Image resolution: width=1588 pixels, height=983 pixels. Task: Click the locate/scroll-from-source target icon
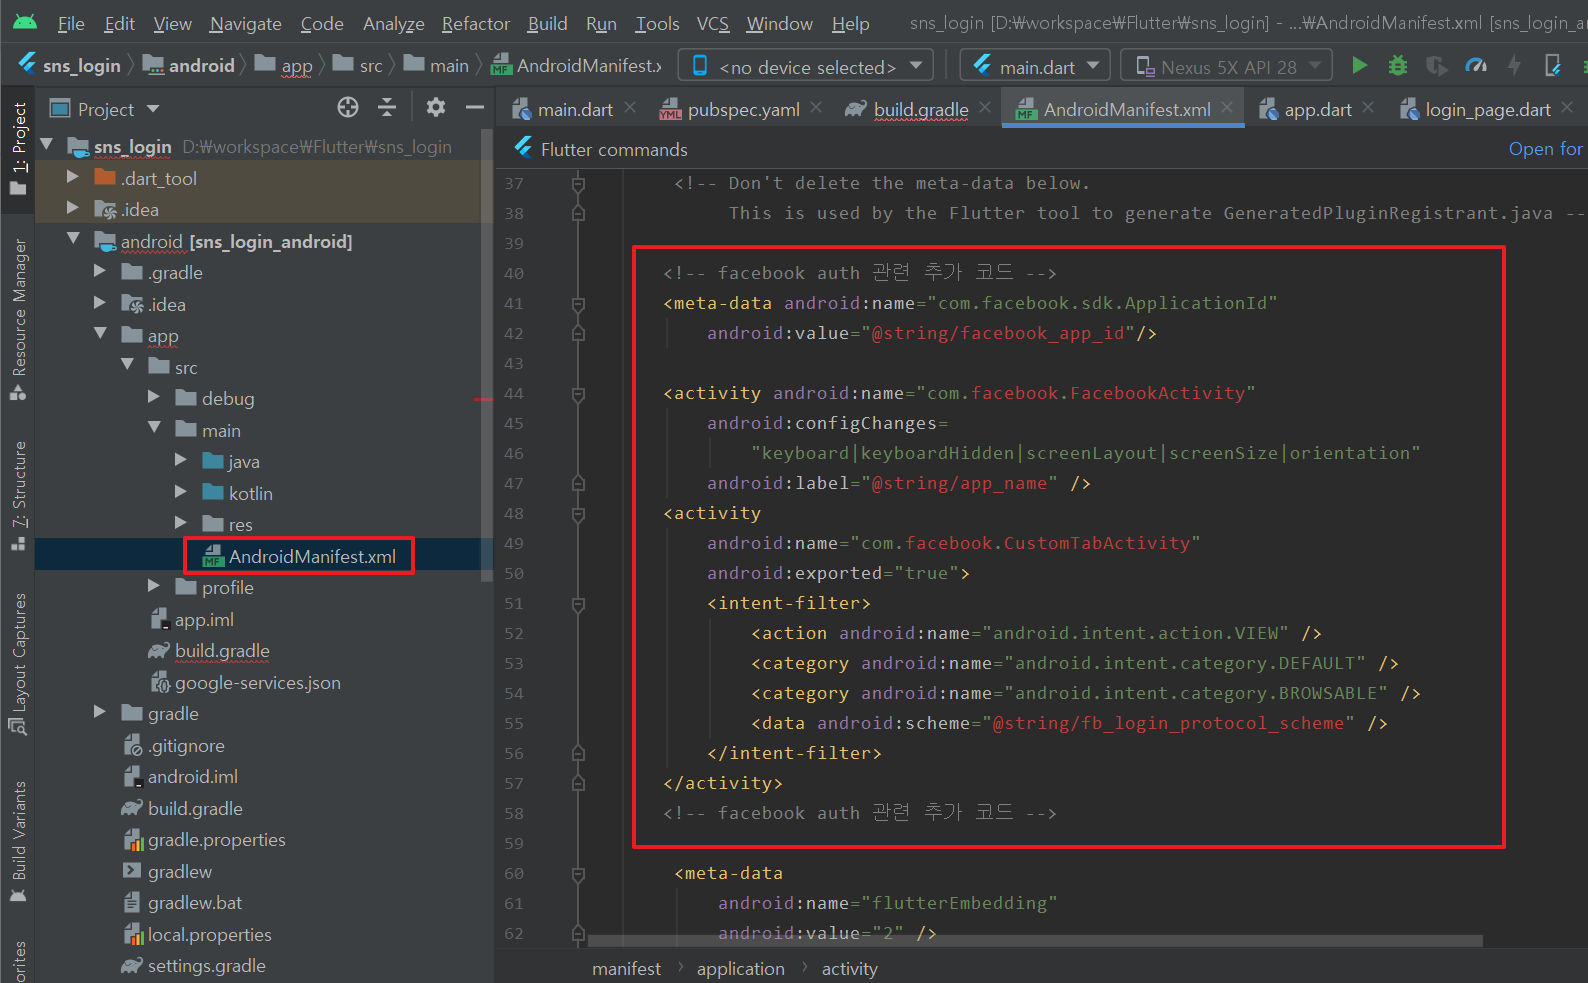click(348, 107)
